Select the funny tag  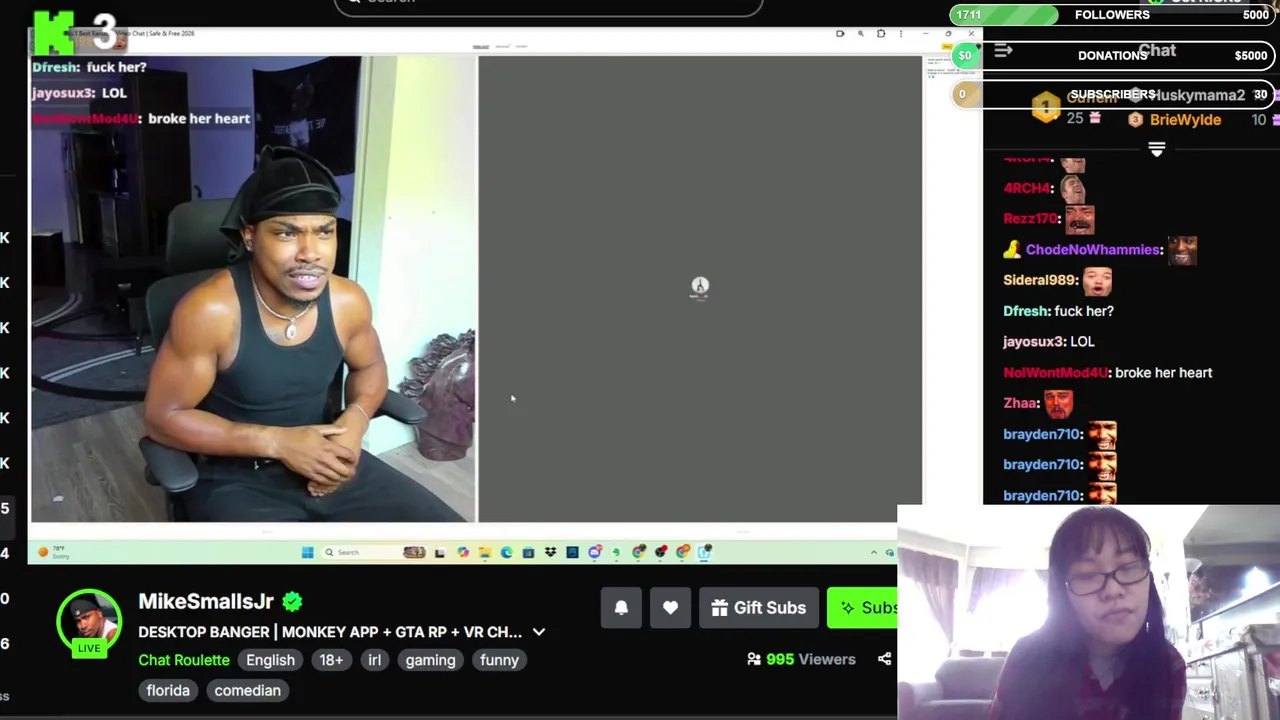pyautogui.click(x=499, y=660)
